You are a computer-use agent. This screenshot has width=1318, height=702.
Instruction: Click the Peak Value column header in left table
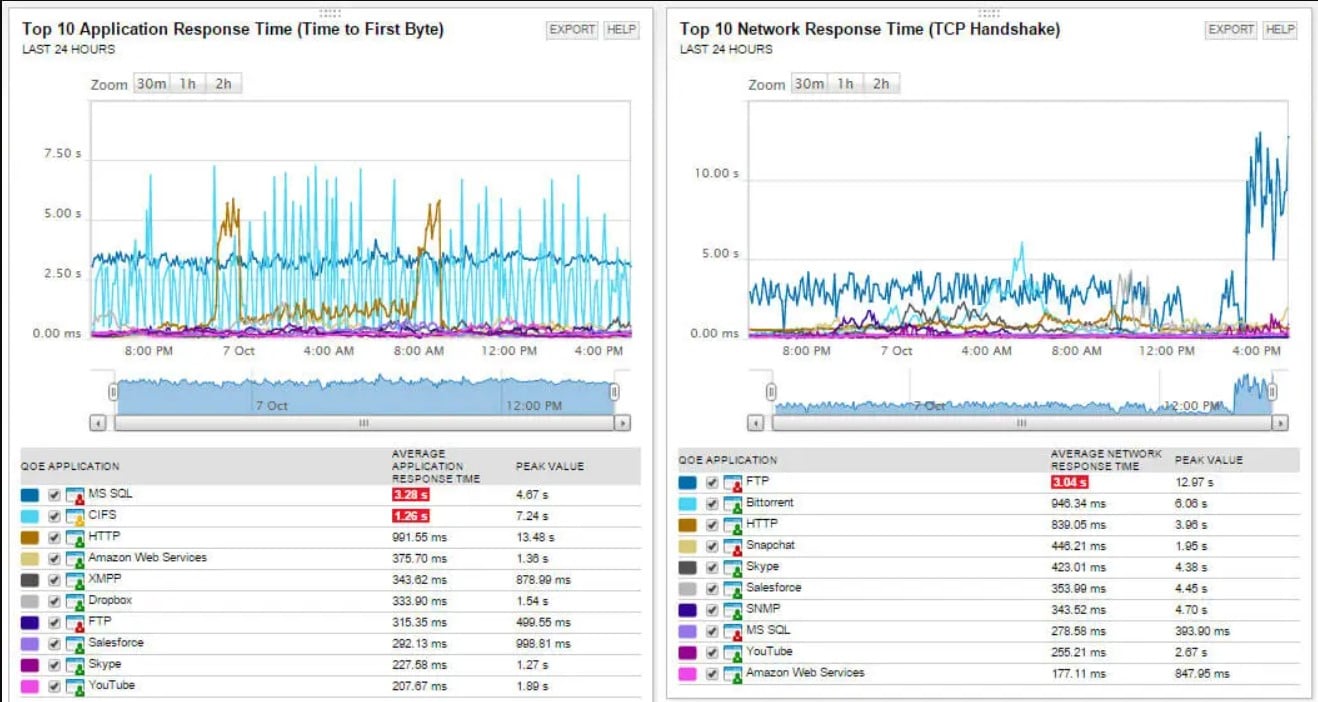(550, 466)
